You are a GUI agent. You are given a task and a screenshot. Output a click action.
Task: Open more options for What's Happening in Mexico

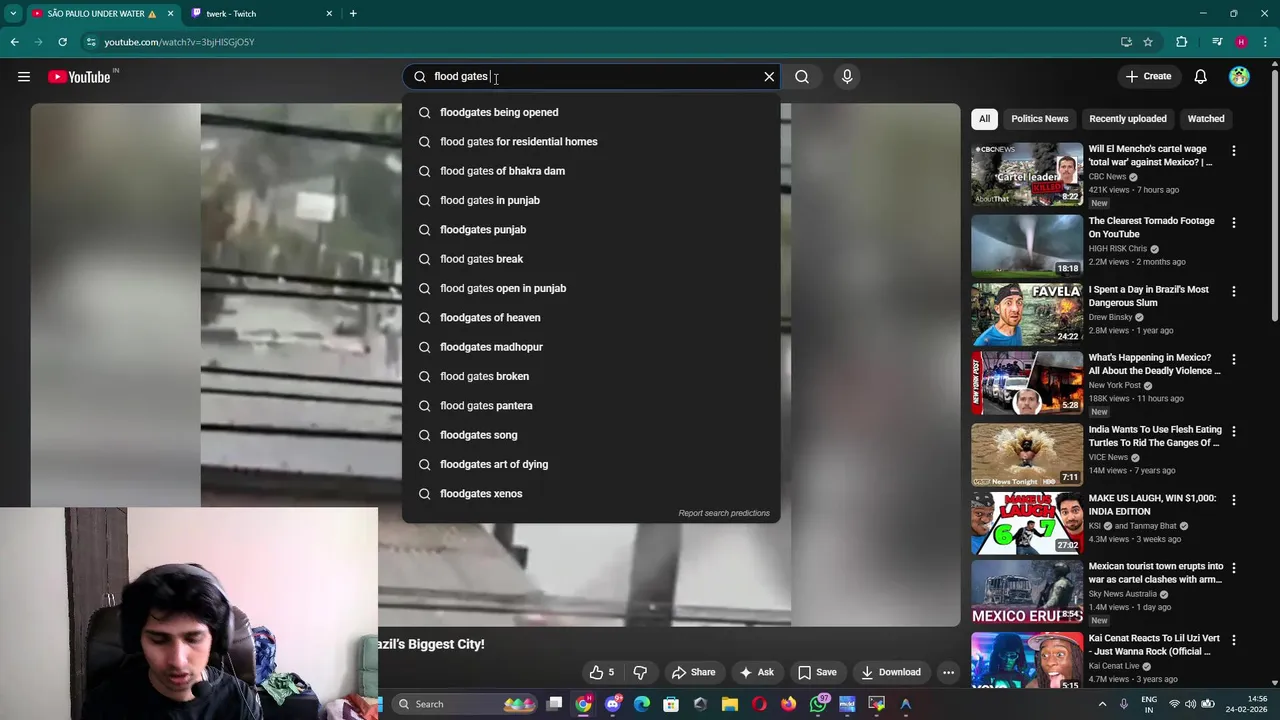[x=1233, y=359]
